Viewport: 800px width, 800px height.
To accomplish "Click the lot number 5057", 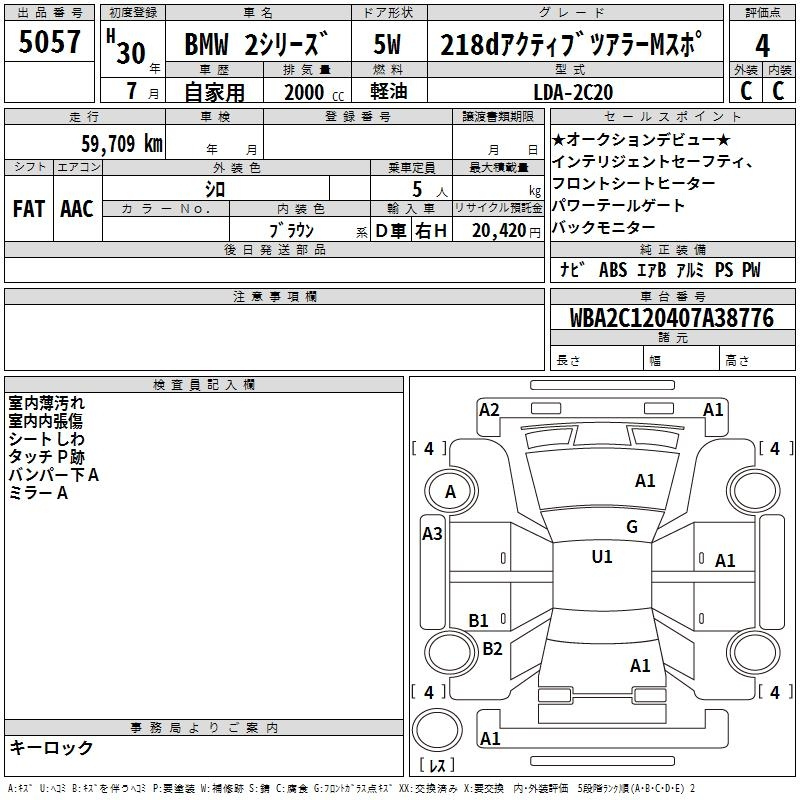I will tap(49, 42).
